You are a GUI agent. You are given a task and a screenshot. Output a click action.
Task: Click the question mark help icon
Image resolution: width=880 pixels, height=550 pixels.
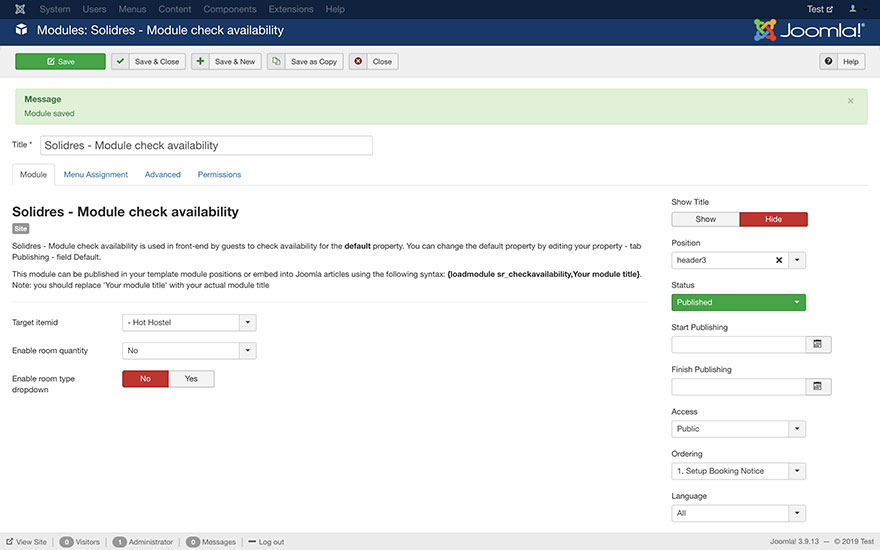[x=828, y=61]
